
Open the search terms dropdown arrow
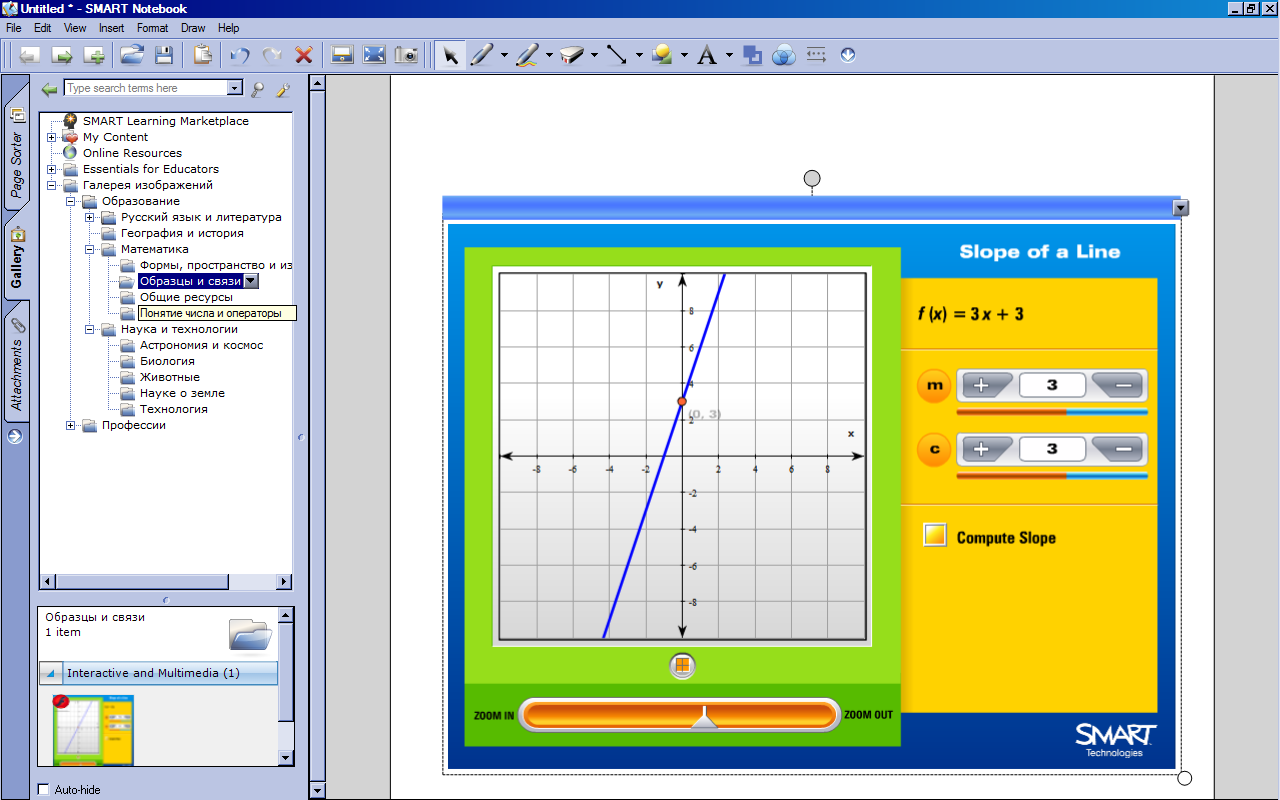click(x=235, y=88)
